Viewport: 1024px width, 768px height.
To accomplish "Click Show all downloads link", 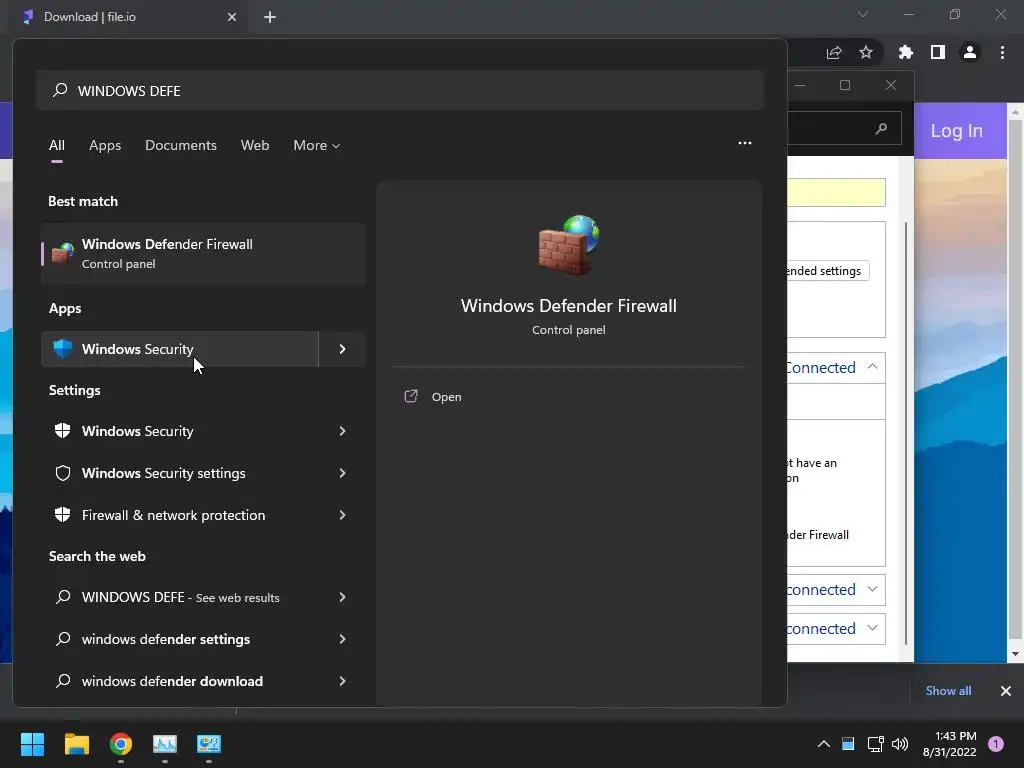I will click(948, 690).
